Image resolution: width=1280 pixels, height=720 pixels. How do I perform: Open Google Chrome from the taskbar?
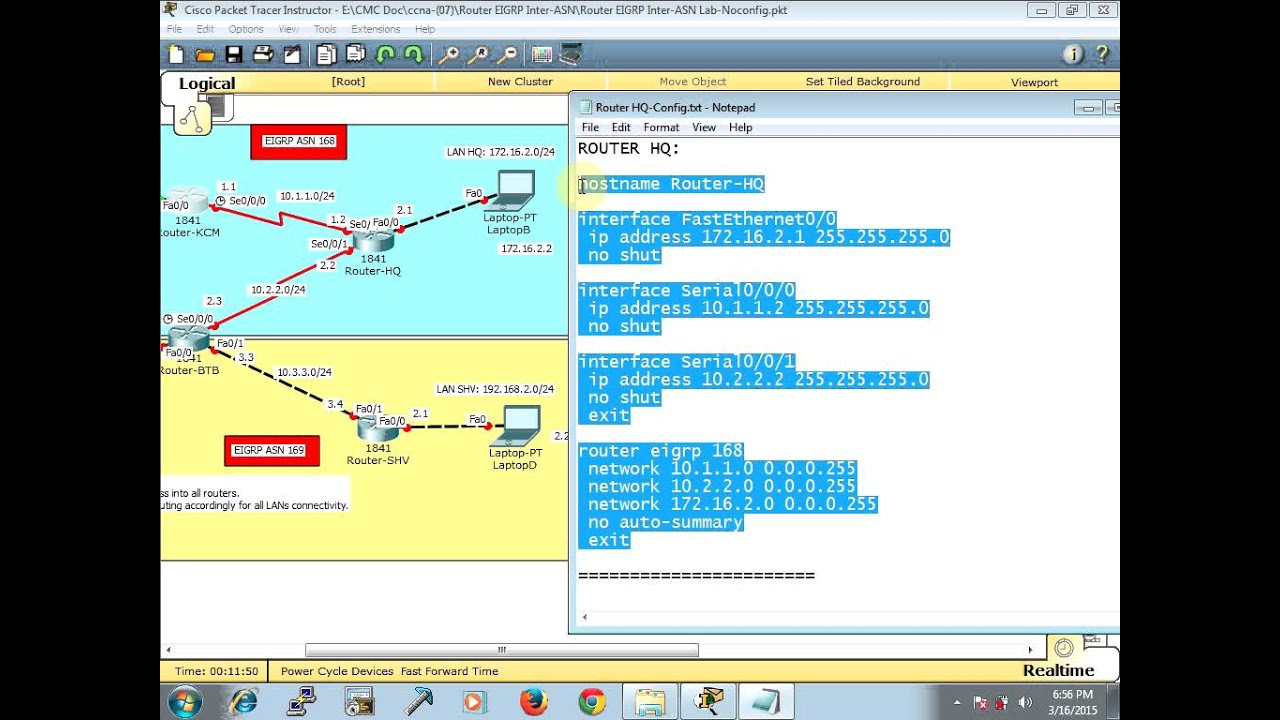tap(591, 702)
